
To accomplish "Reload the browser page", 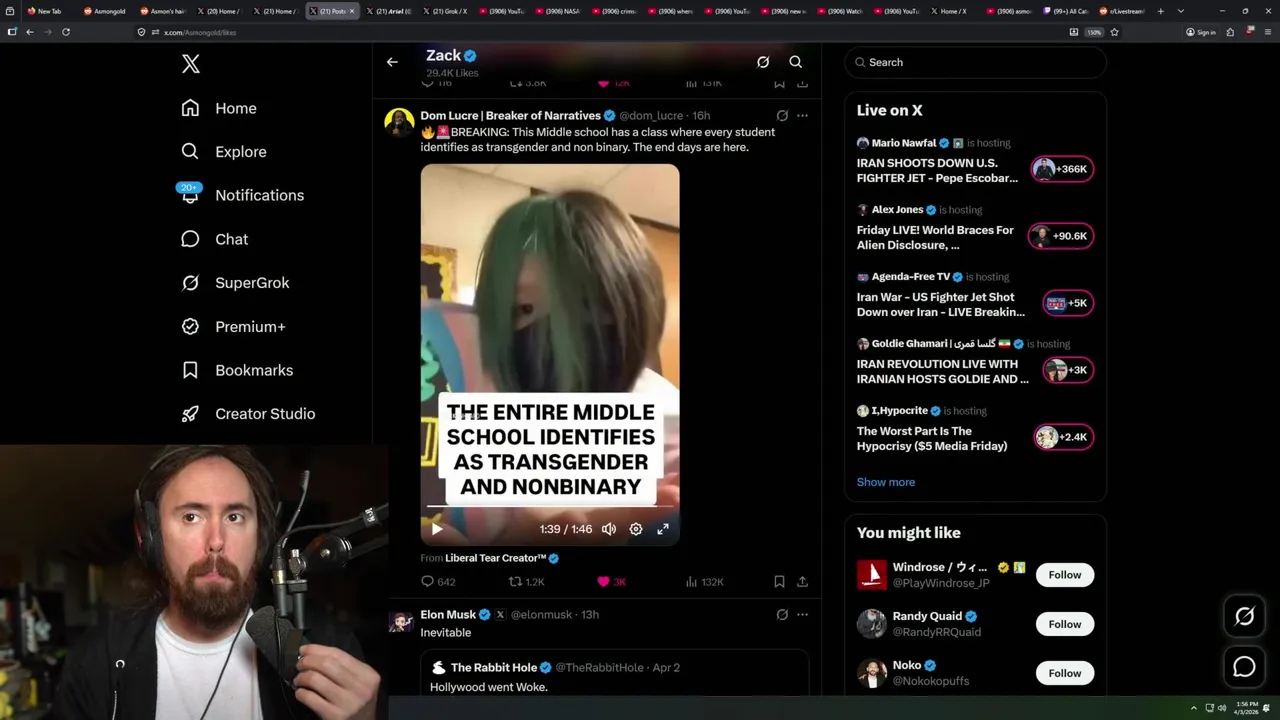I will coord(66,32).
